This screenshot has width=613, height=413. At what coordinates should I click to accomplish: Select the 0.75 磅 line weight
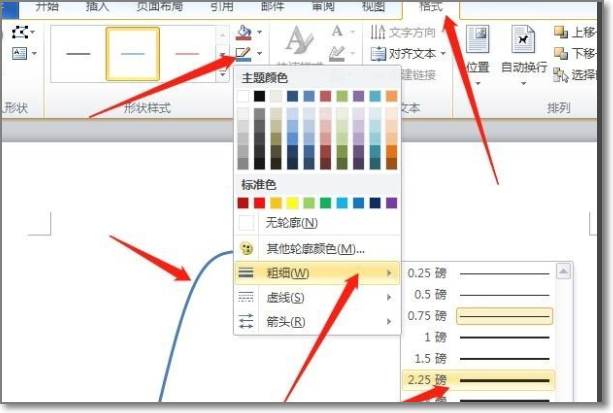click(x=479, y=316)
